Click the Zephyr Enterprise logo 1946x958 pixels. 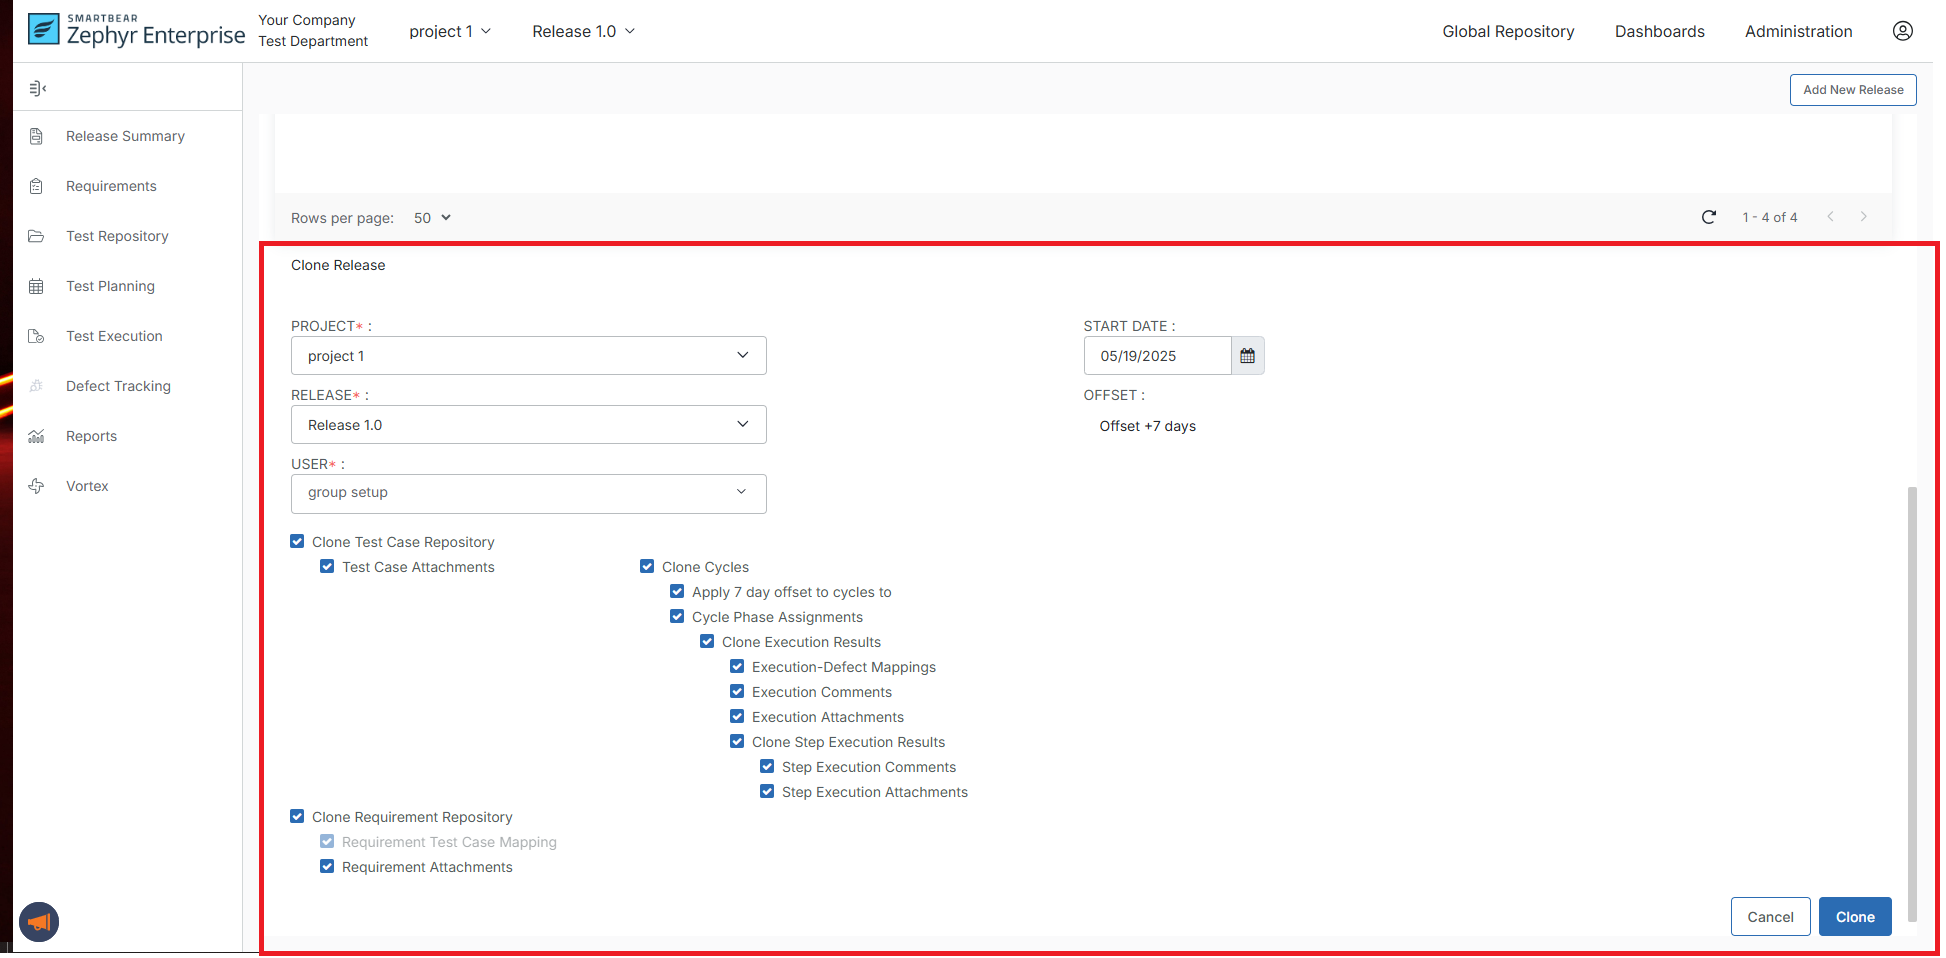[x=136, y=31]
